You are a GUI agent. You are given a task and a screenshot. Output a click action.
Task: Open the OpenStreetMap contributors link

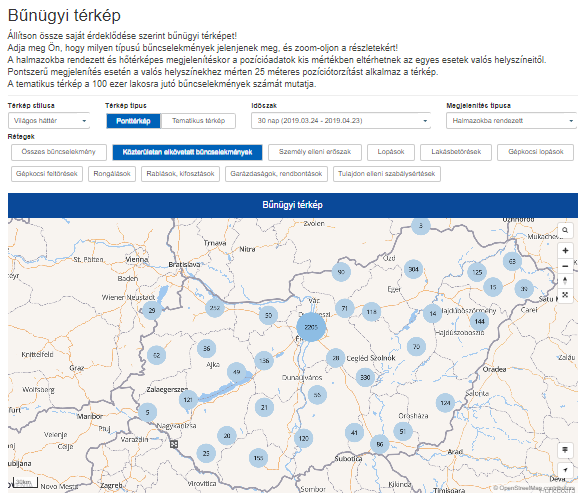click(x=534, y=488)
